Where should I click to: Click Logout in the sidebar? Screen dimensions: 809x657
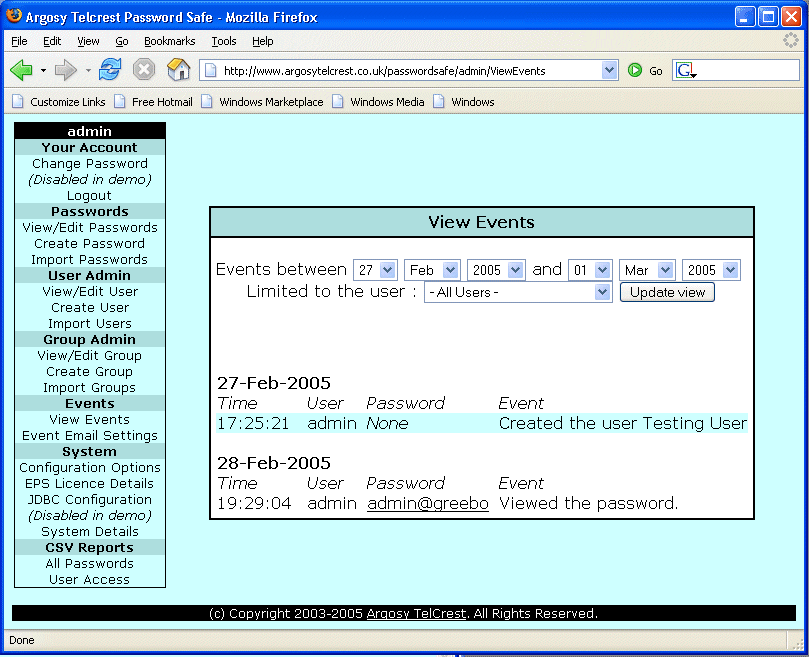click(89, 196)
